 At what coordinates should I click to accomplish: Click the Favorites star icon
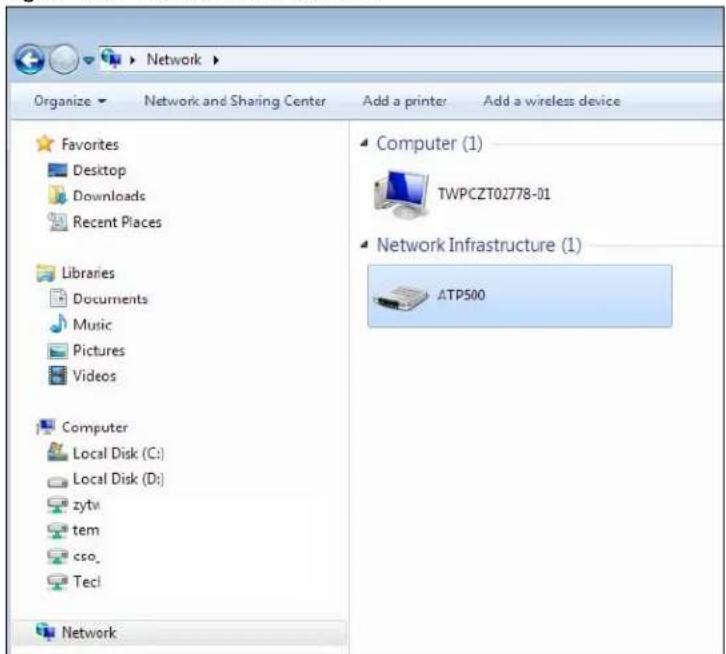coord(45,144)
